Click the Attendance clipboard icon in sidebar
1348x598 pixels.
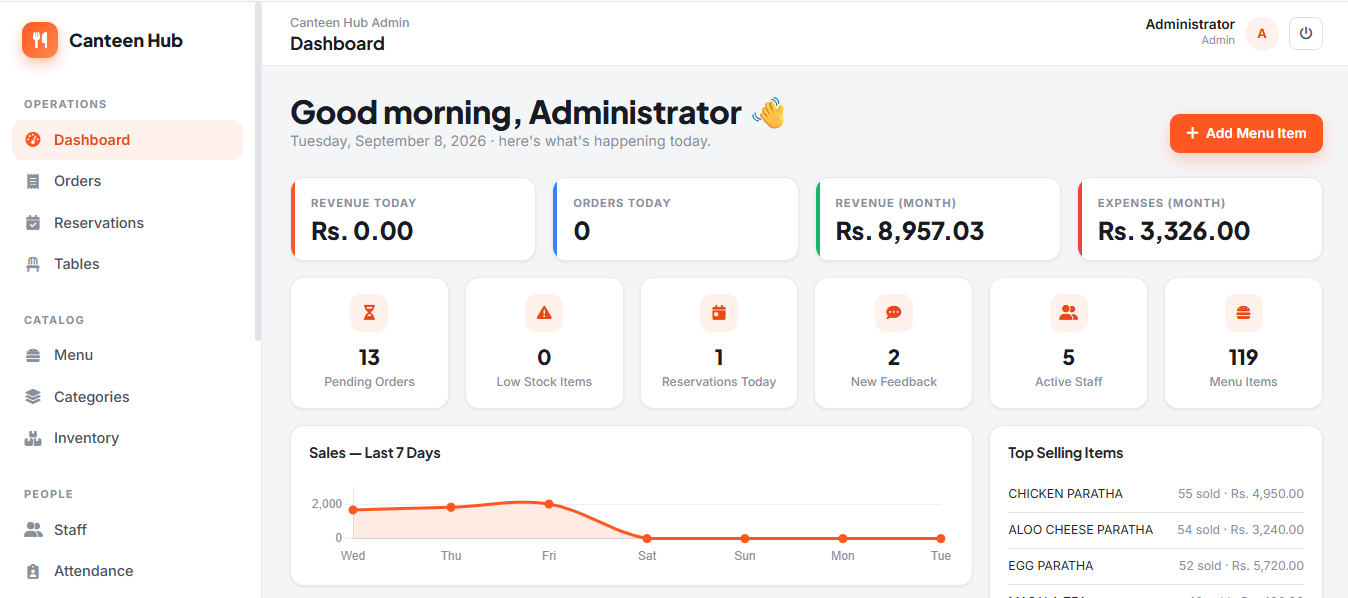[33, 571]
